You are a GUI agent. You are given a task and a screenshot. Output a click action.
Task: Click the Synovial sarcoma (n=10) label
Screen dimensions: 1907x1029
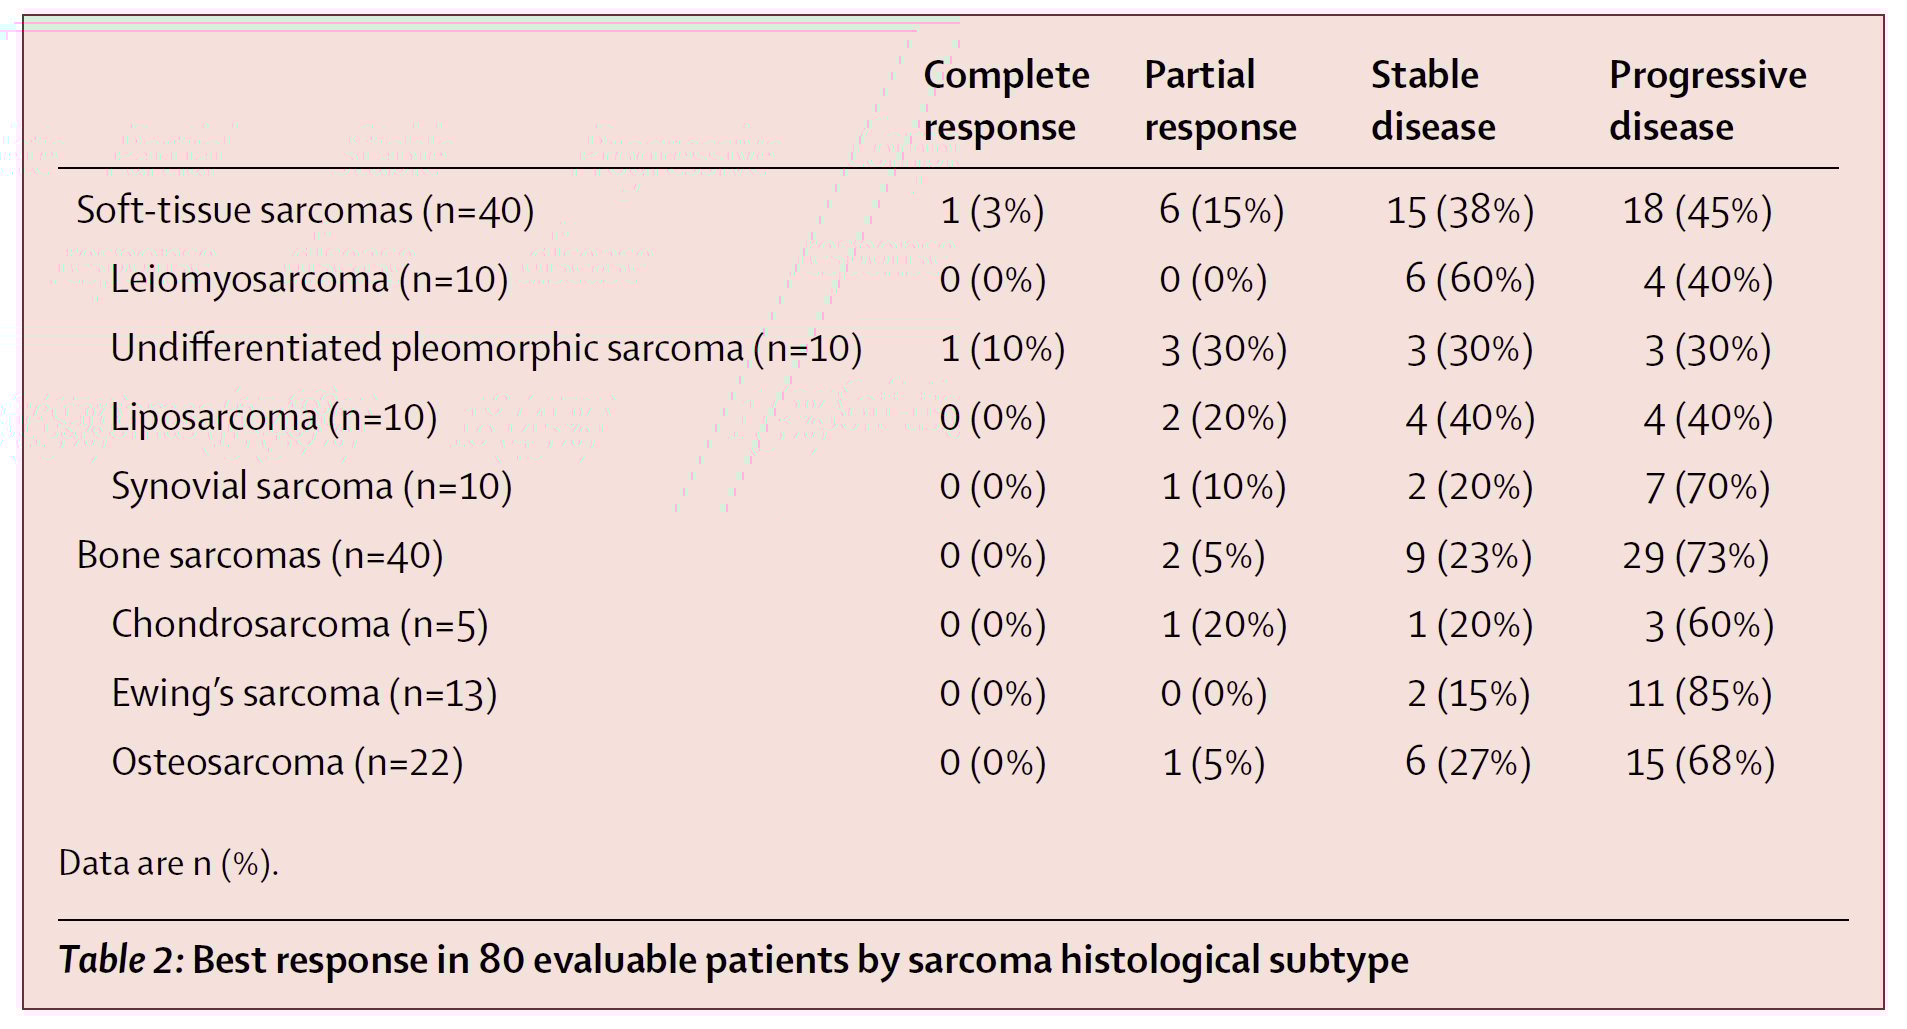pyautogui.click(x=311, y=487)
